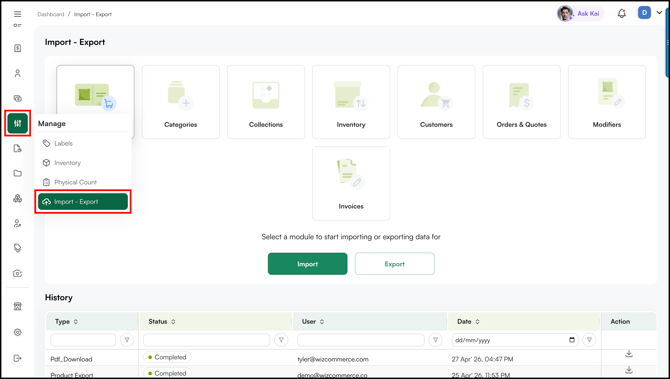The image size is (670, 379).
Task: Click the Manage sliders sidebar icon
Action: pyautogui.click(x=18, y=123)
